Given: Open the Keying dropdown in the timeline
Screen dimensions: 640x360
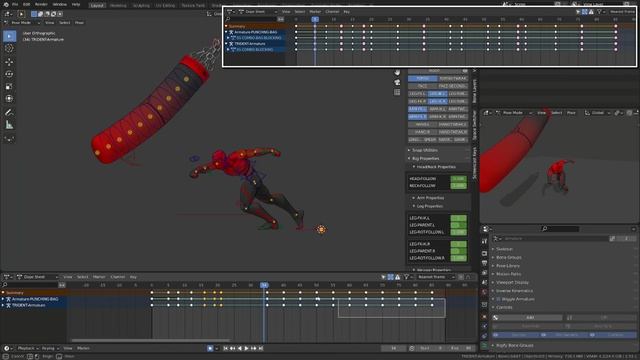Looking at the screenshot, I should (50, 348).
